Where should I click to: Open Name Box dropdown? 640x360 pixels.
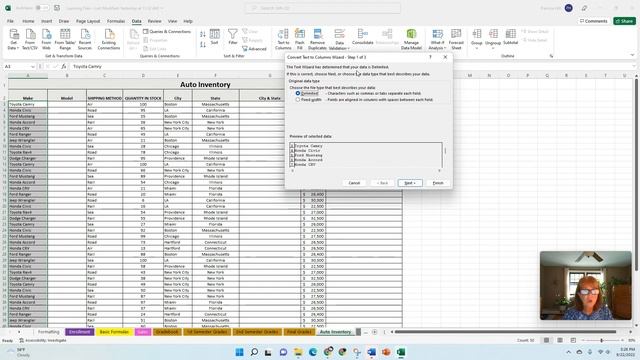pos(33,67)
